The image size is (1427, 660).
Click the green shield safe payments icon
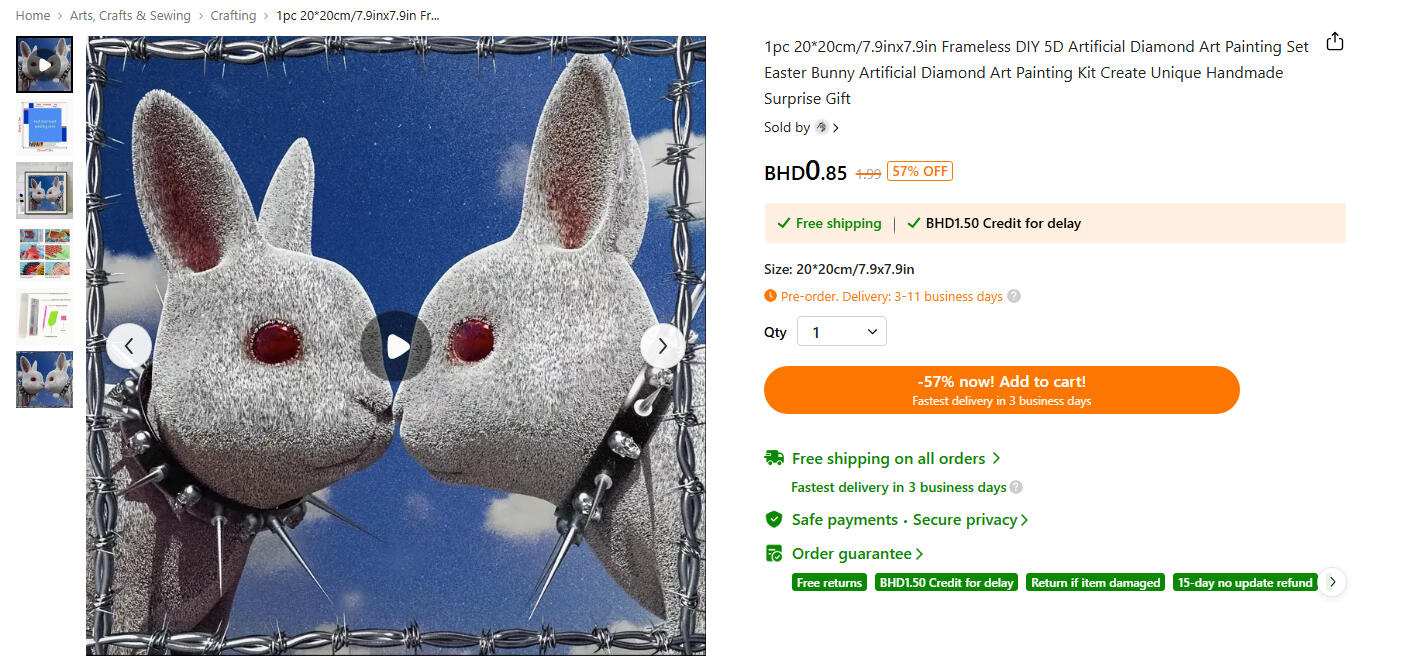pos(774,520)
